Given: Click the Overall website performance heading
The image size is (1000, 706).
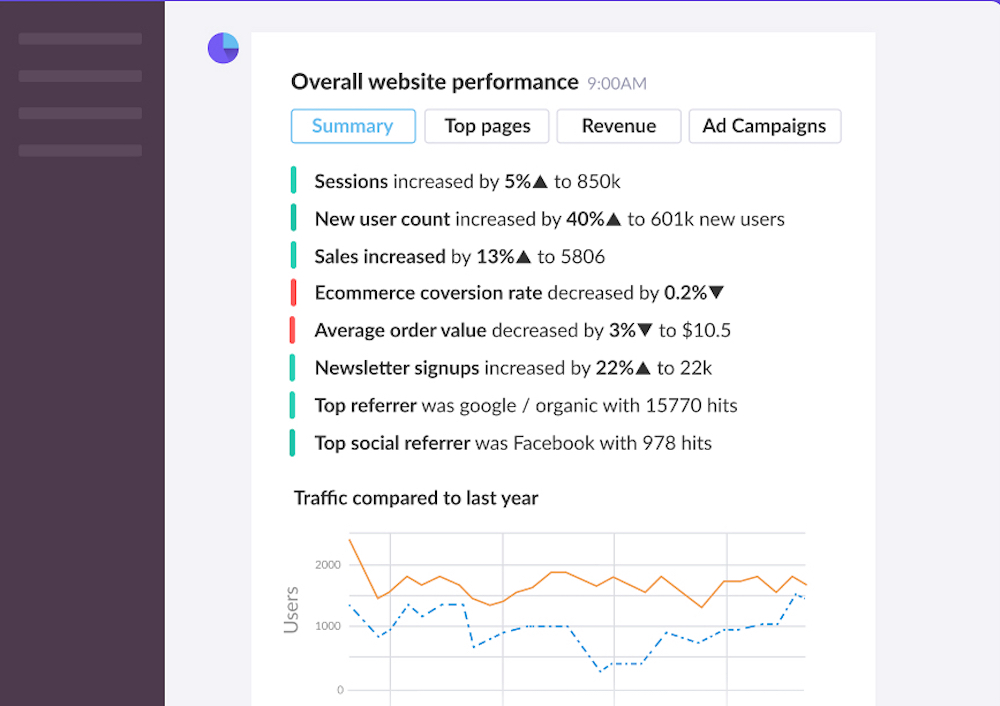Looking at the screenshot, I should [x=434, y=82].
